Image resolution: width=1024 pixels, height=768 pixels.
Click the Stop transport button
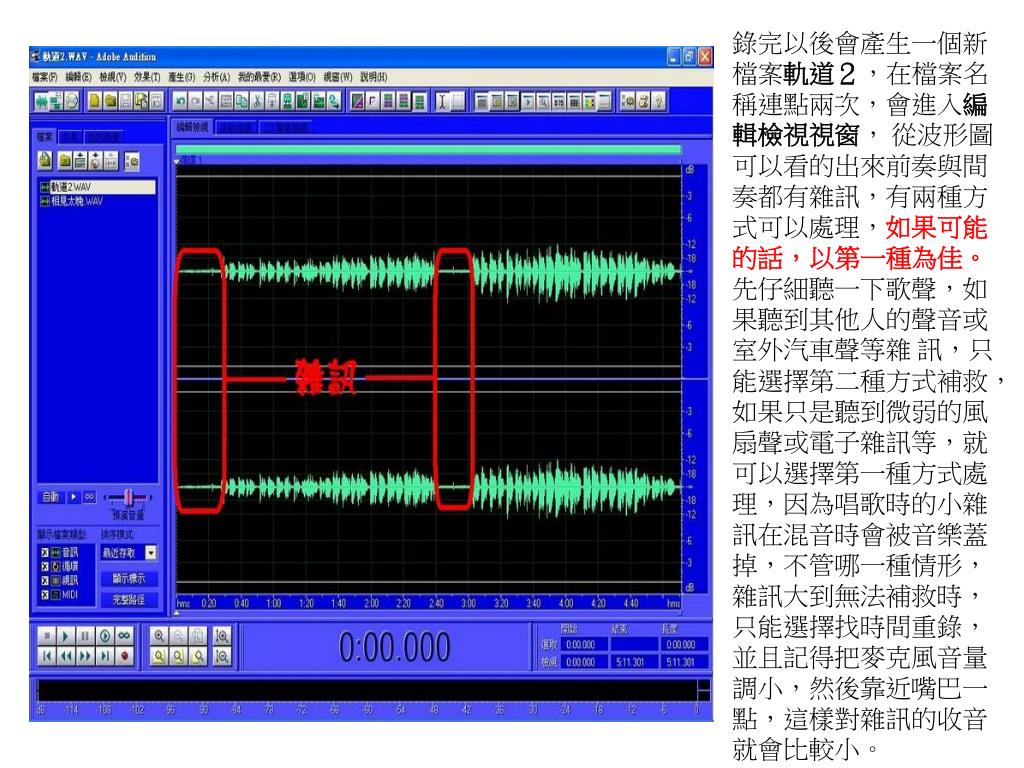[46, 635]
